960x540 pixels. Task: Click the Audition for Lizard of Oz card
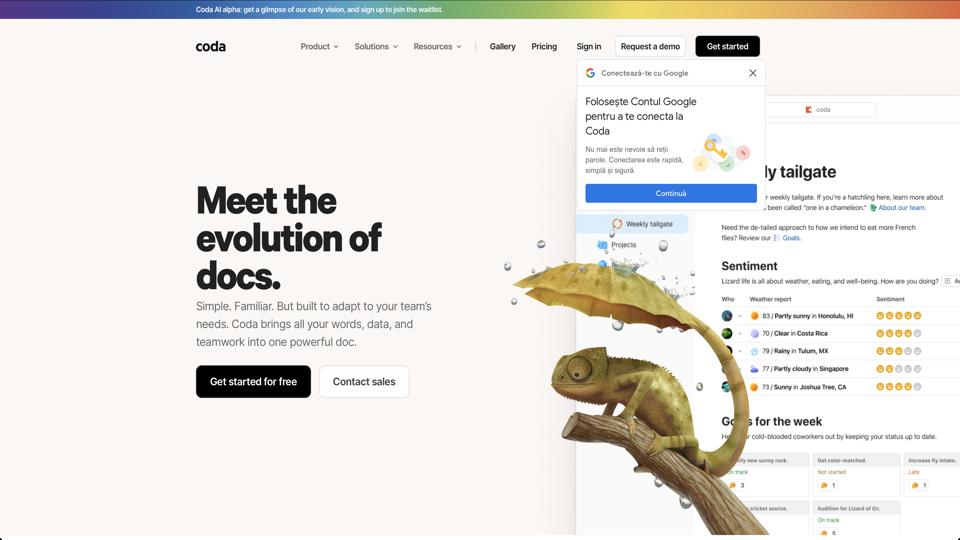(x=856, y=519)
